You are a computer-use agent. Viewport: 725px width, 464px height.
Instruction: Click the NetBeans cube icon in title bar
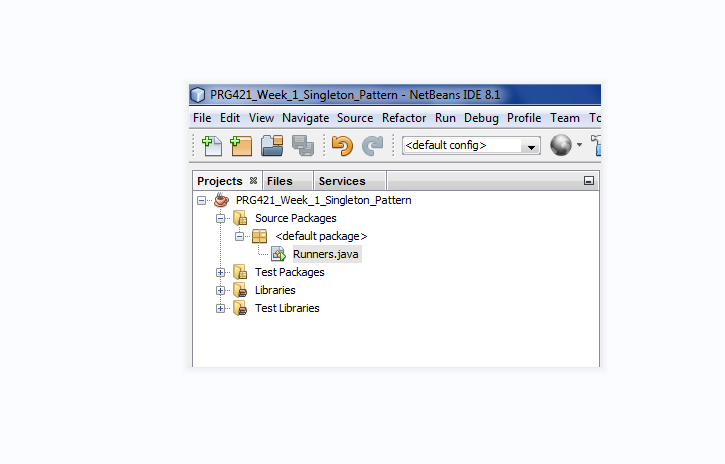[197, 95]
